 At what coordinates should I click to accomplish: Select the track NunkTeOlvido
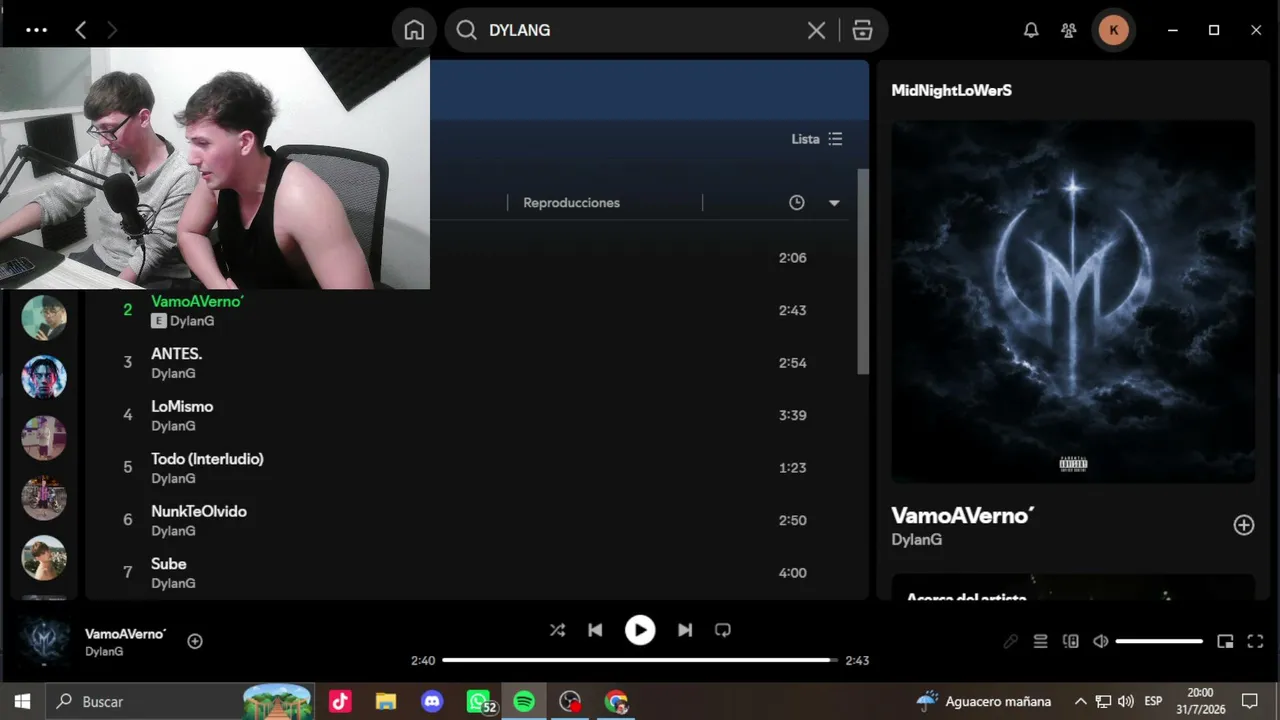tap(199, 511)
